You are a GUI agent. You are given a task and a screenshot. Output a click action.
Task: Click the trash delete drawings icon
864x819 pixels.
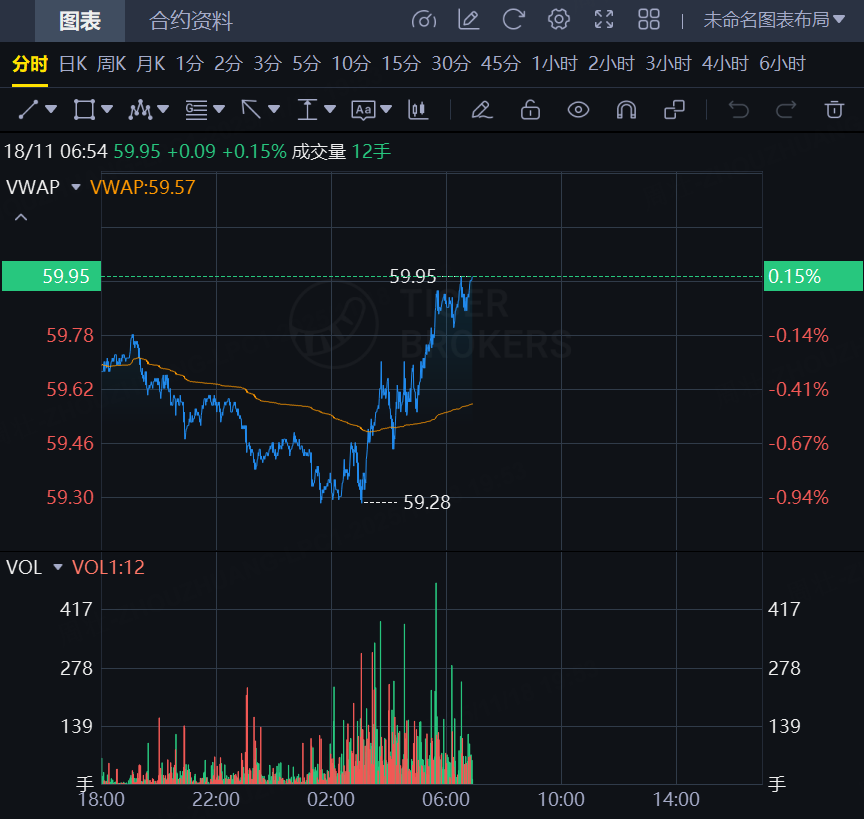834,109
